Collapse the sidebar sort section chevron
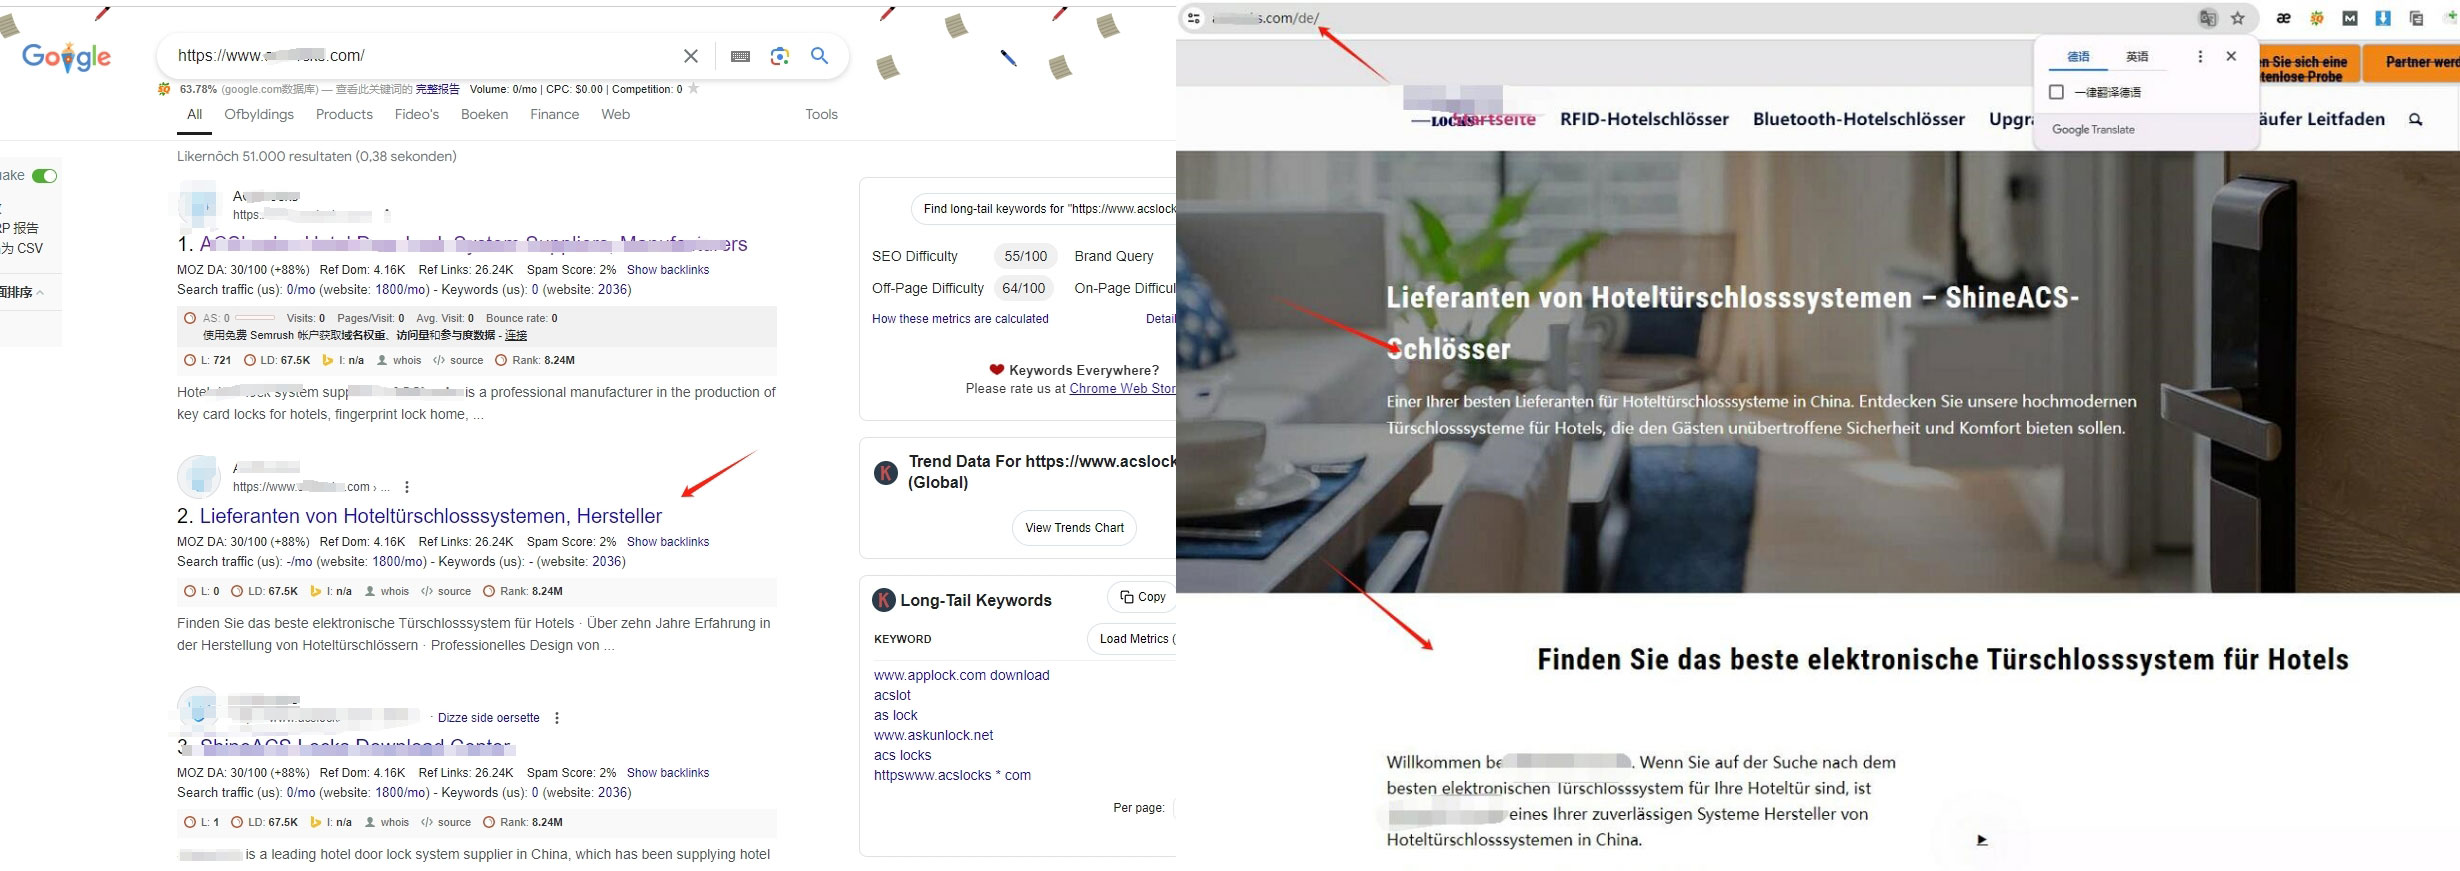 [x=39, y=292]
